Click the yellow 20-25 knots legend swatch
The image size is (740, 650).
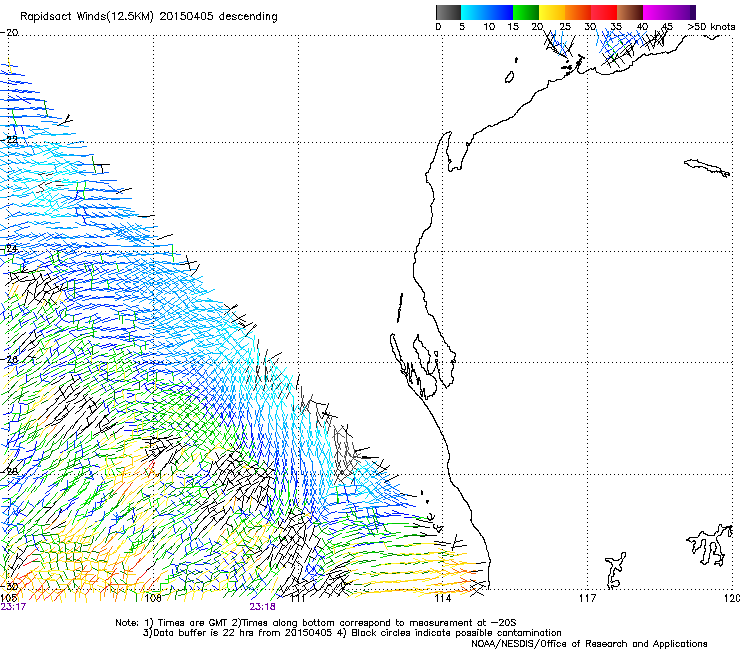(552, 12)
